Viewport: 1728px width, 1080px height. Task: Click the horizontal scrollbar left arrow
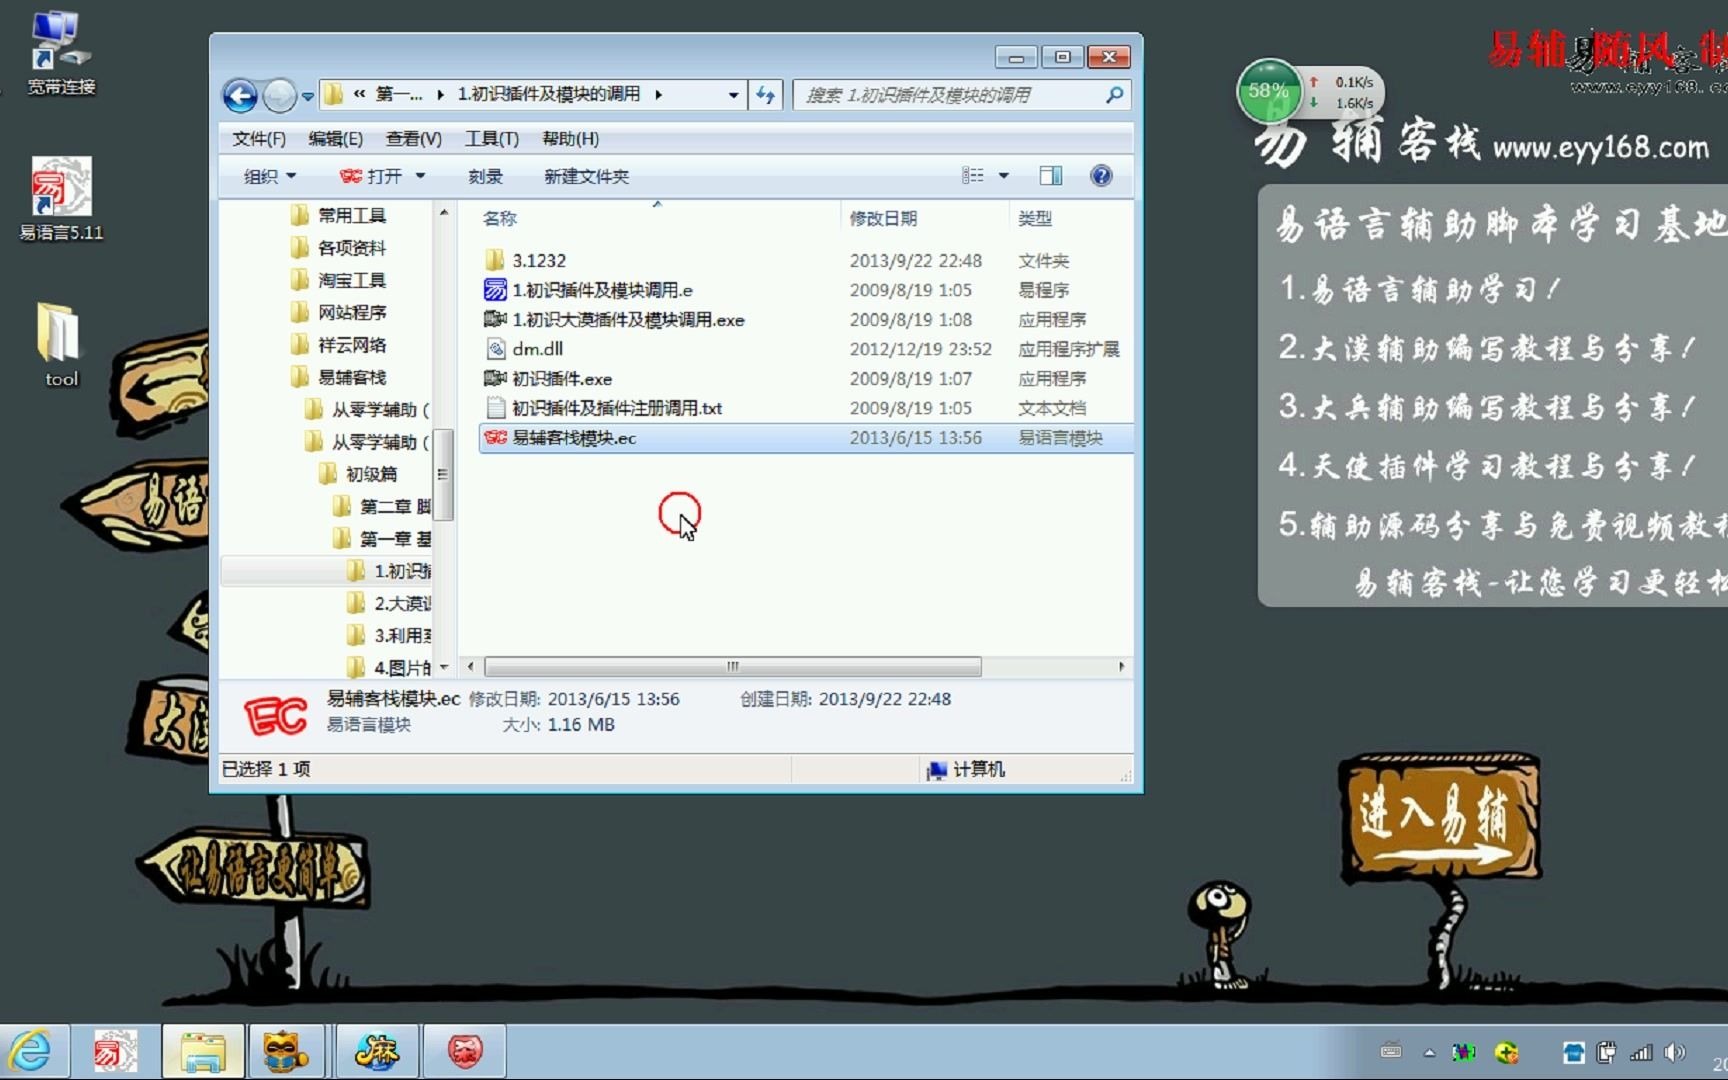[x=470, y=666]
